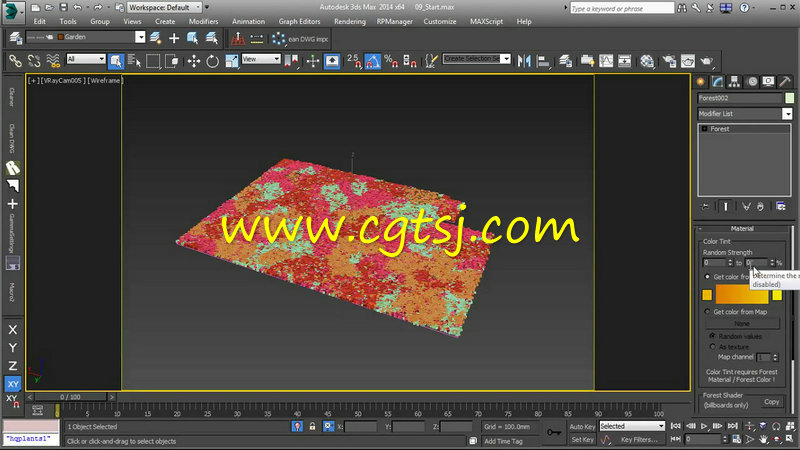Open the Display command panel tab
800x450 pixels.
pos(768,82)
